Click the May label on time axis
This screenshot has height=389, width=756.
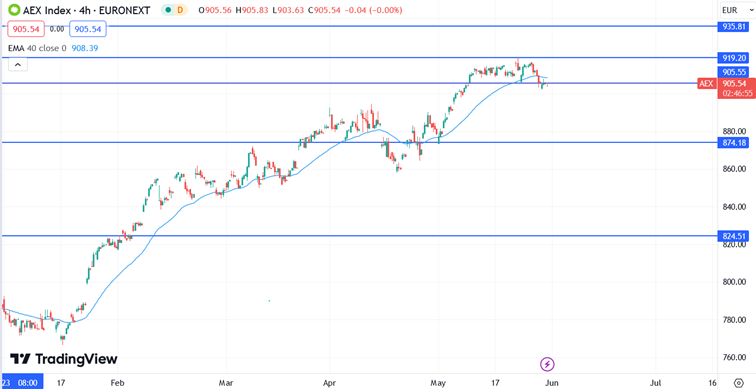coord(438,383)
